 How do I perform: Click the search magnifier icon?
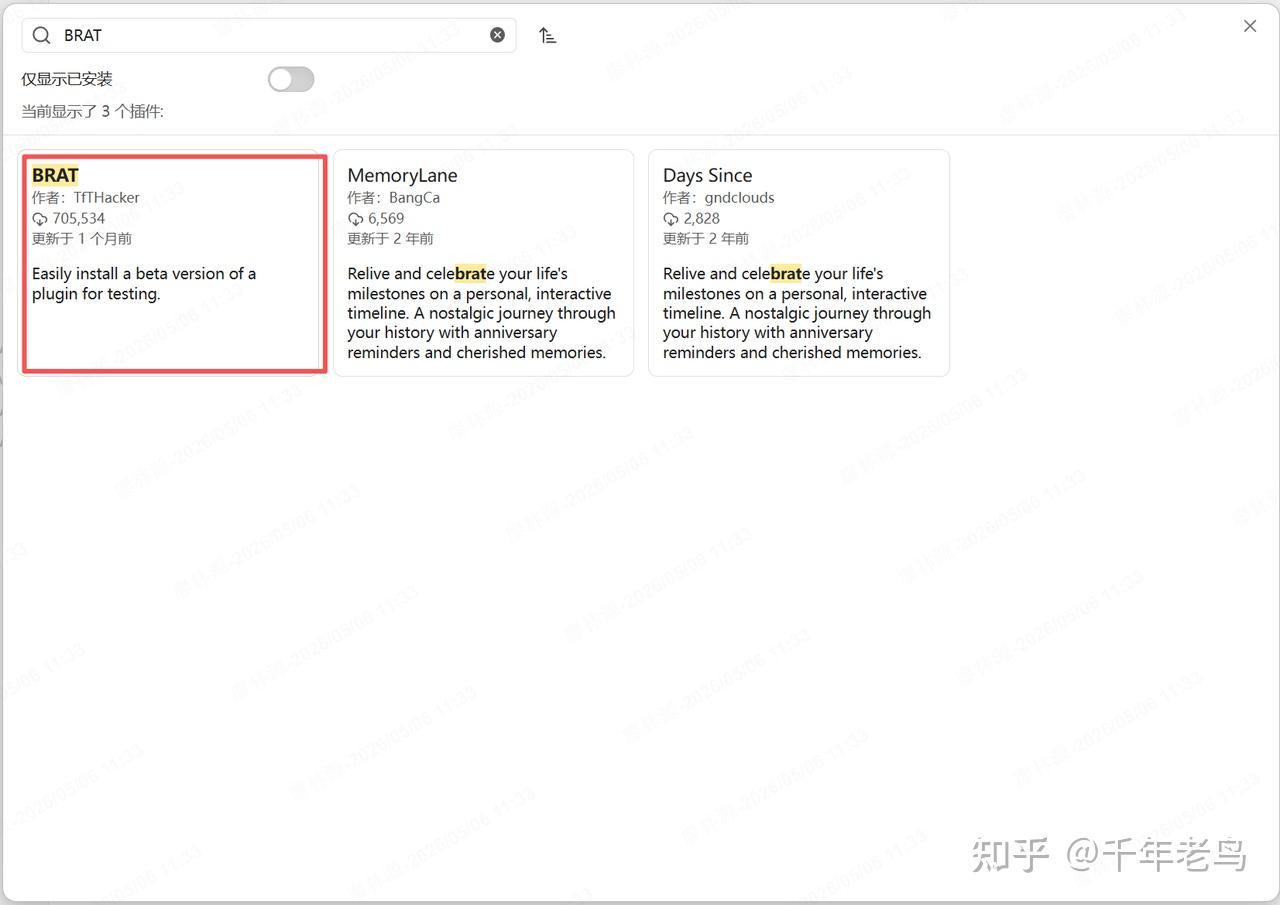[41, 35]
